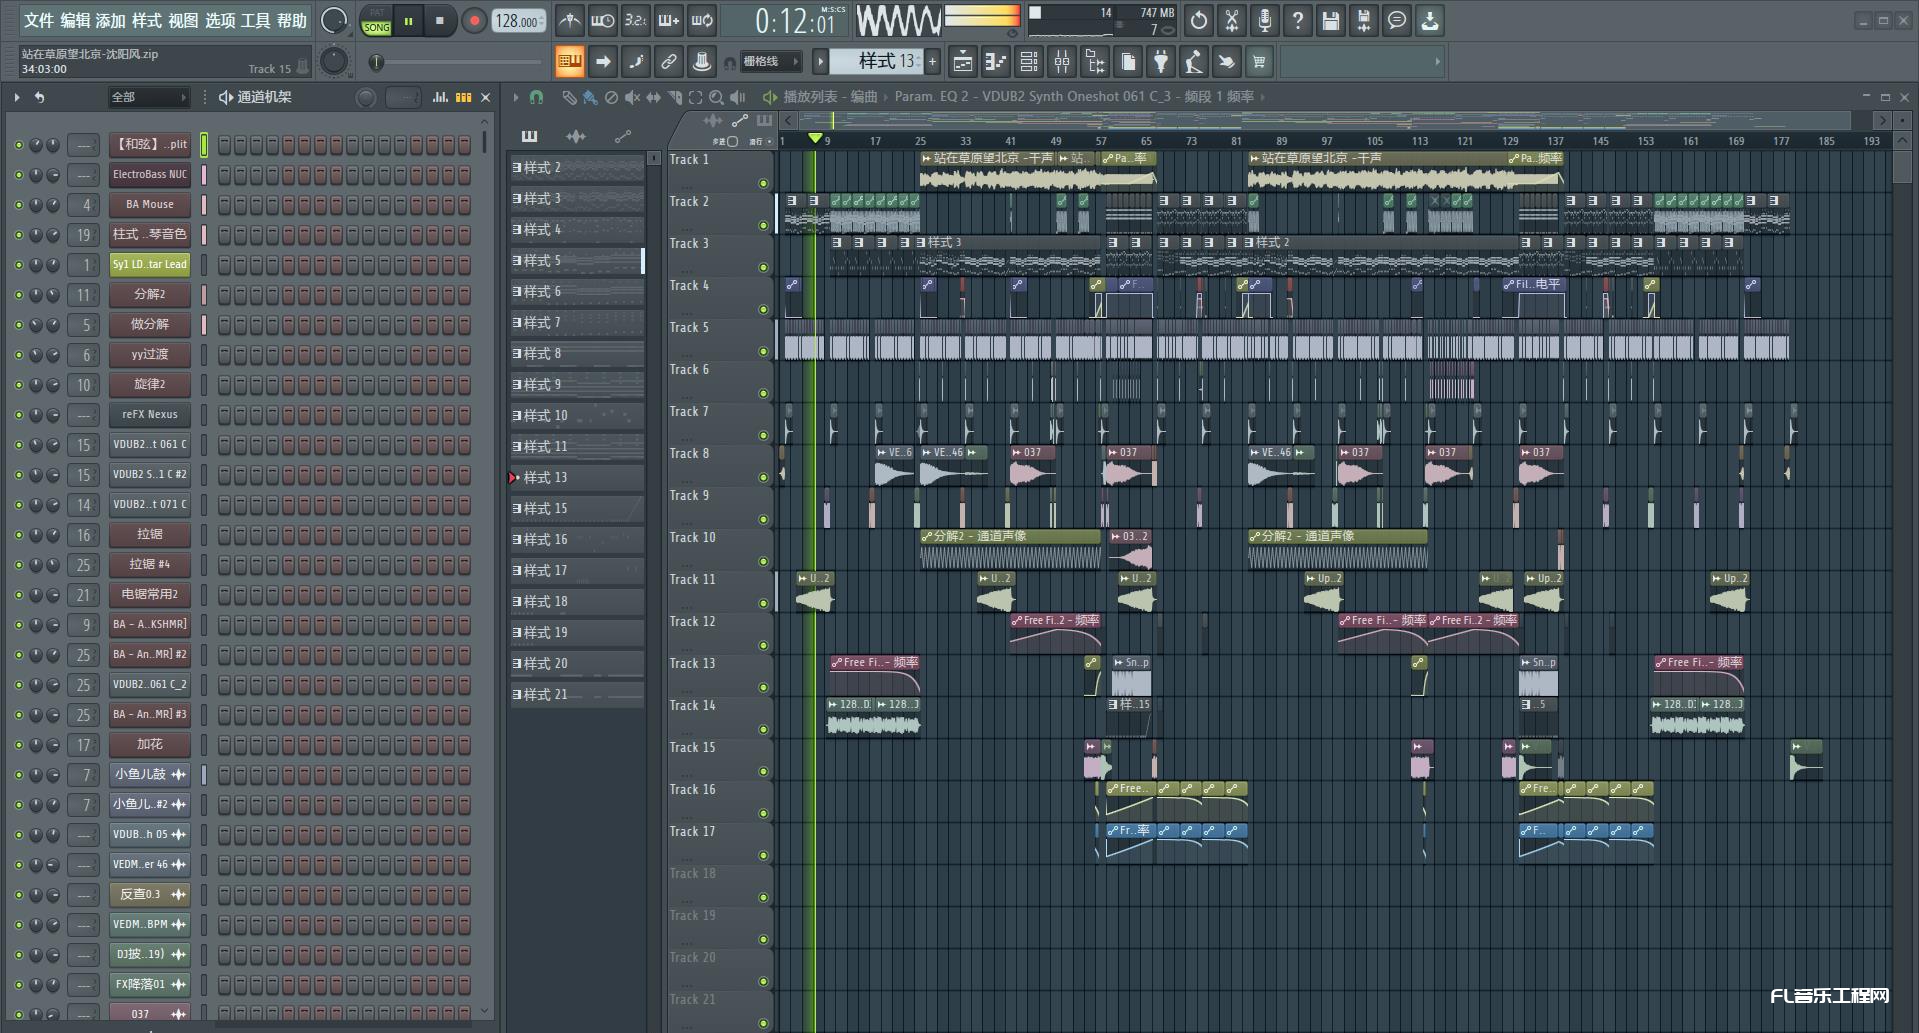This screenshot has height=1033, width=1919.
Task: Mute Track 5 with its green dot
Action: tap(763, 351)
